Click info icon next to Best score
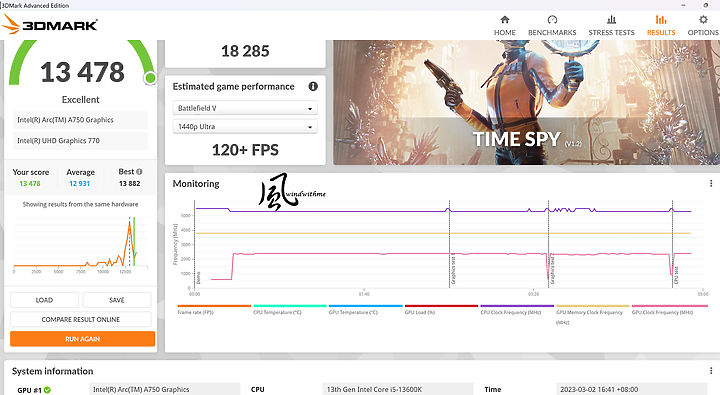 click(139, 172)
